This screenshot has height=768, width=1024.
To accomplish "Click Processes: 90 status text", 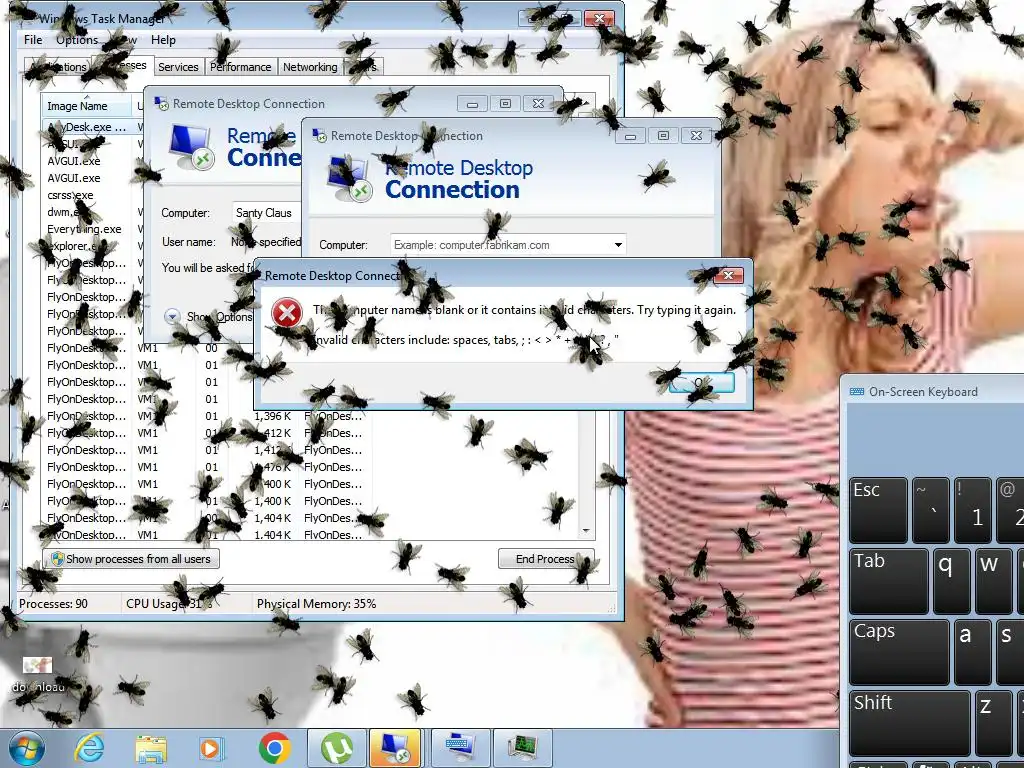I will tap(54, 603).
